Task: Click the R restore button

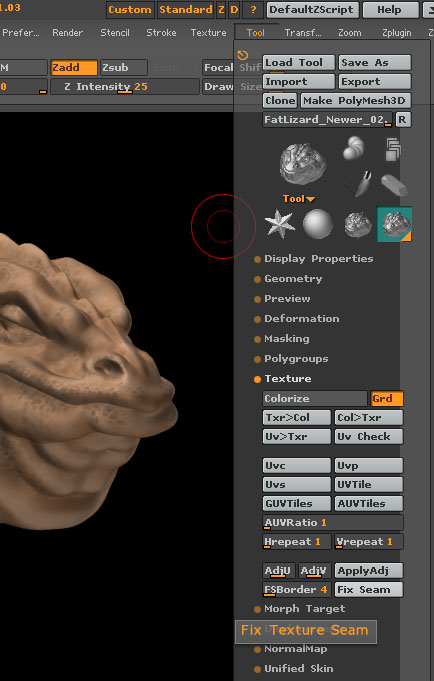Action: coord(403,119)
